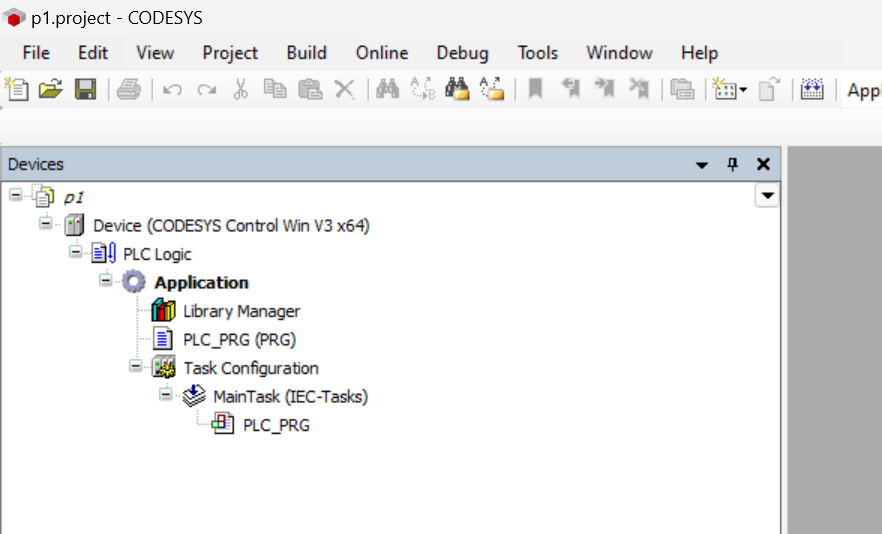Open the Devices panel options dropdown arrow
882x534 pixels.
click(701, 165)
